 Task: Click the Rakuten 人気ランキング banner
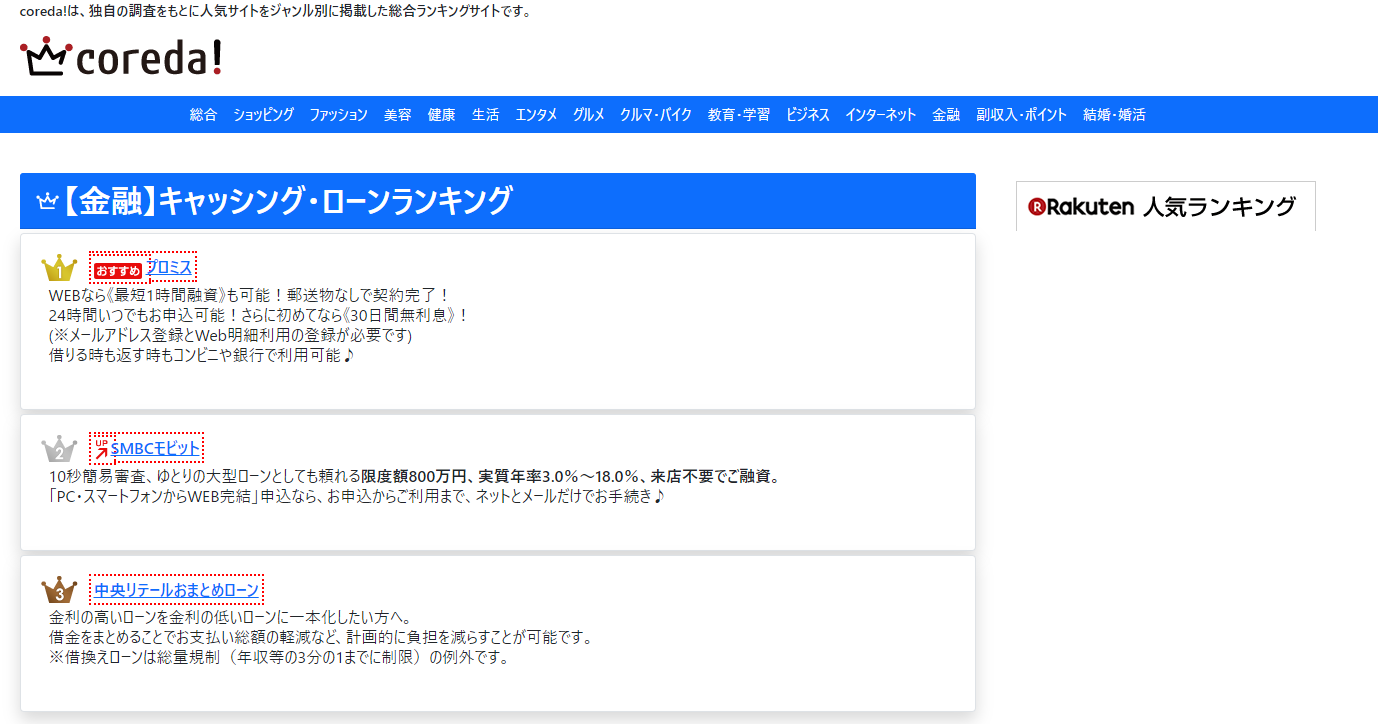[x=1165, y=206]
